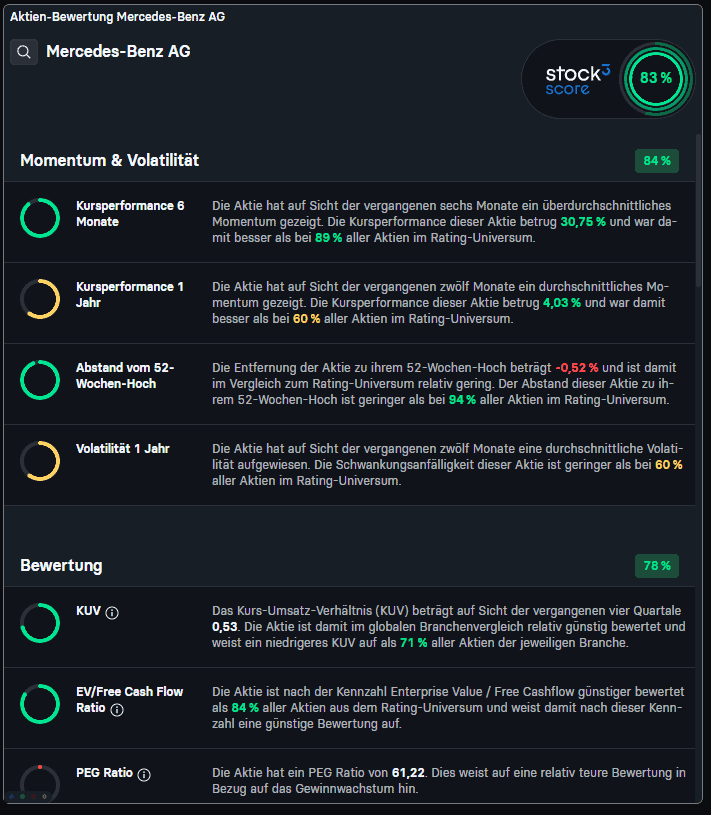Click the KUV score gauge ring
The width and height of the screenshot is (711, 815).
tap(40, 622)
